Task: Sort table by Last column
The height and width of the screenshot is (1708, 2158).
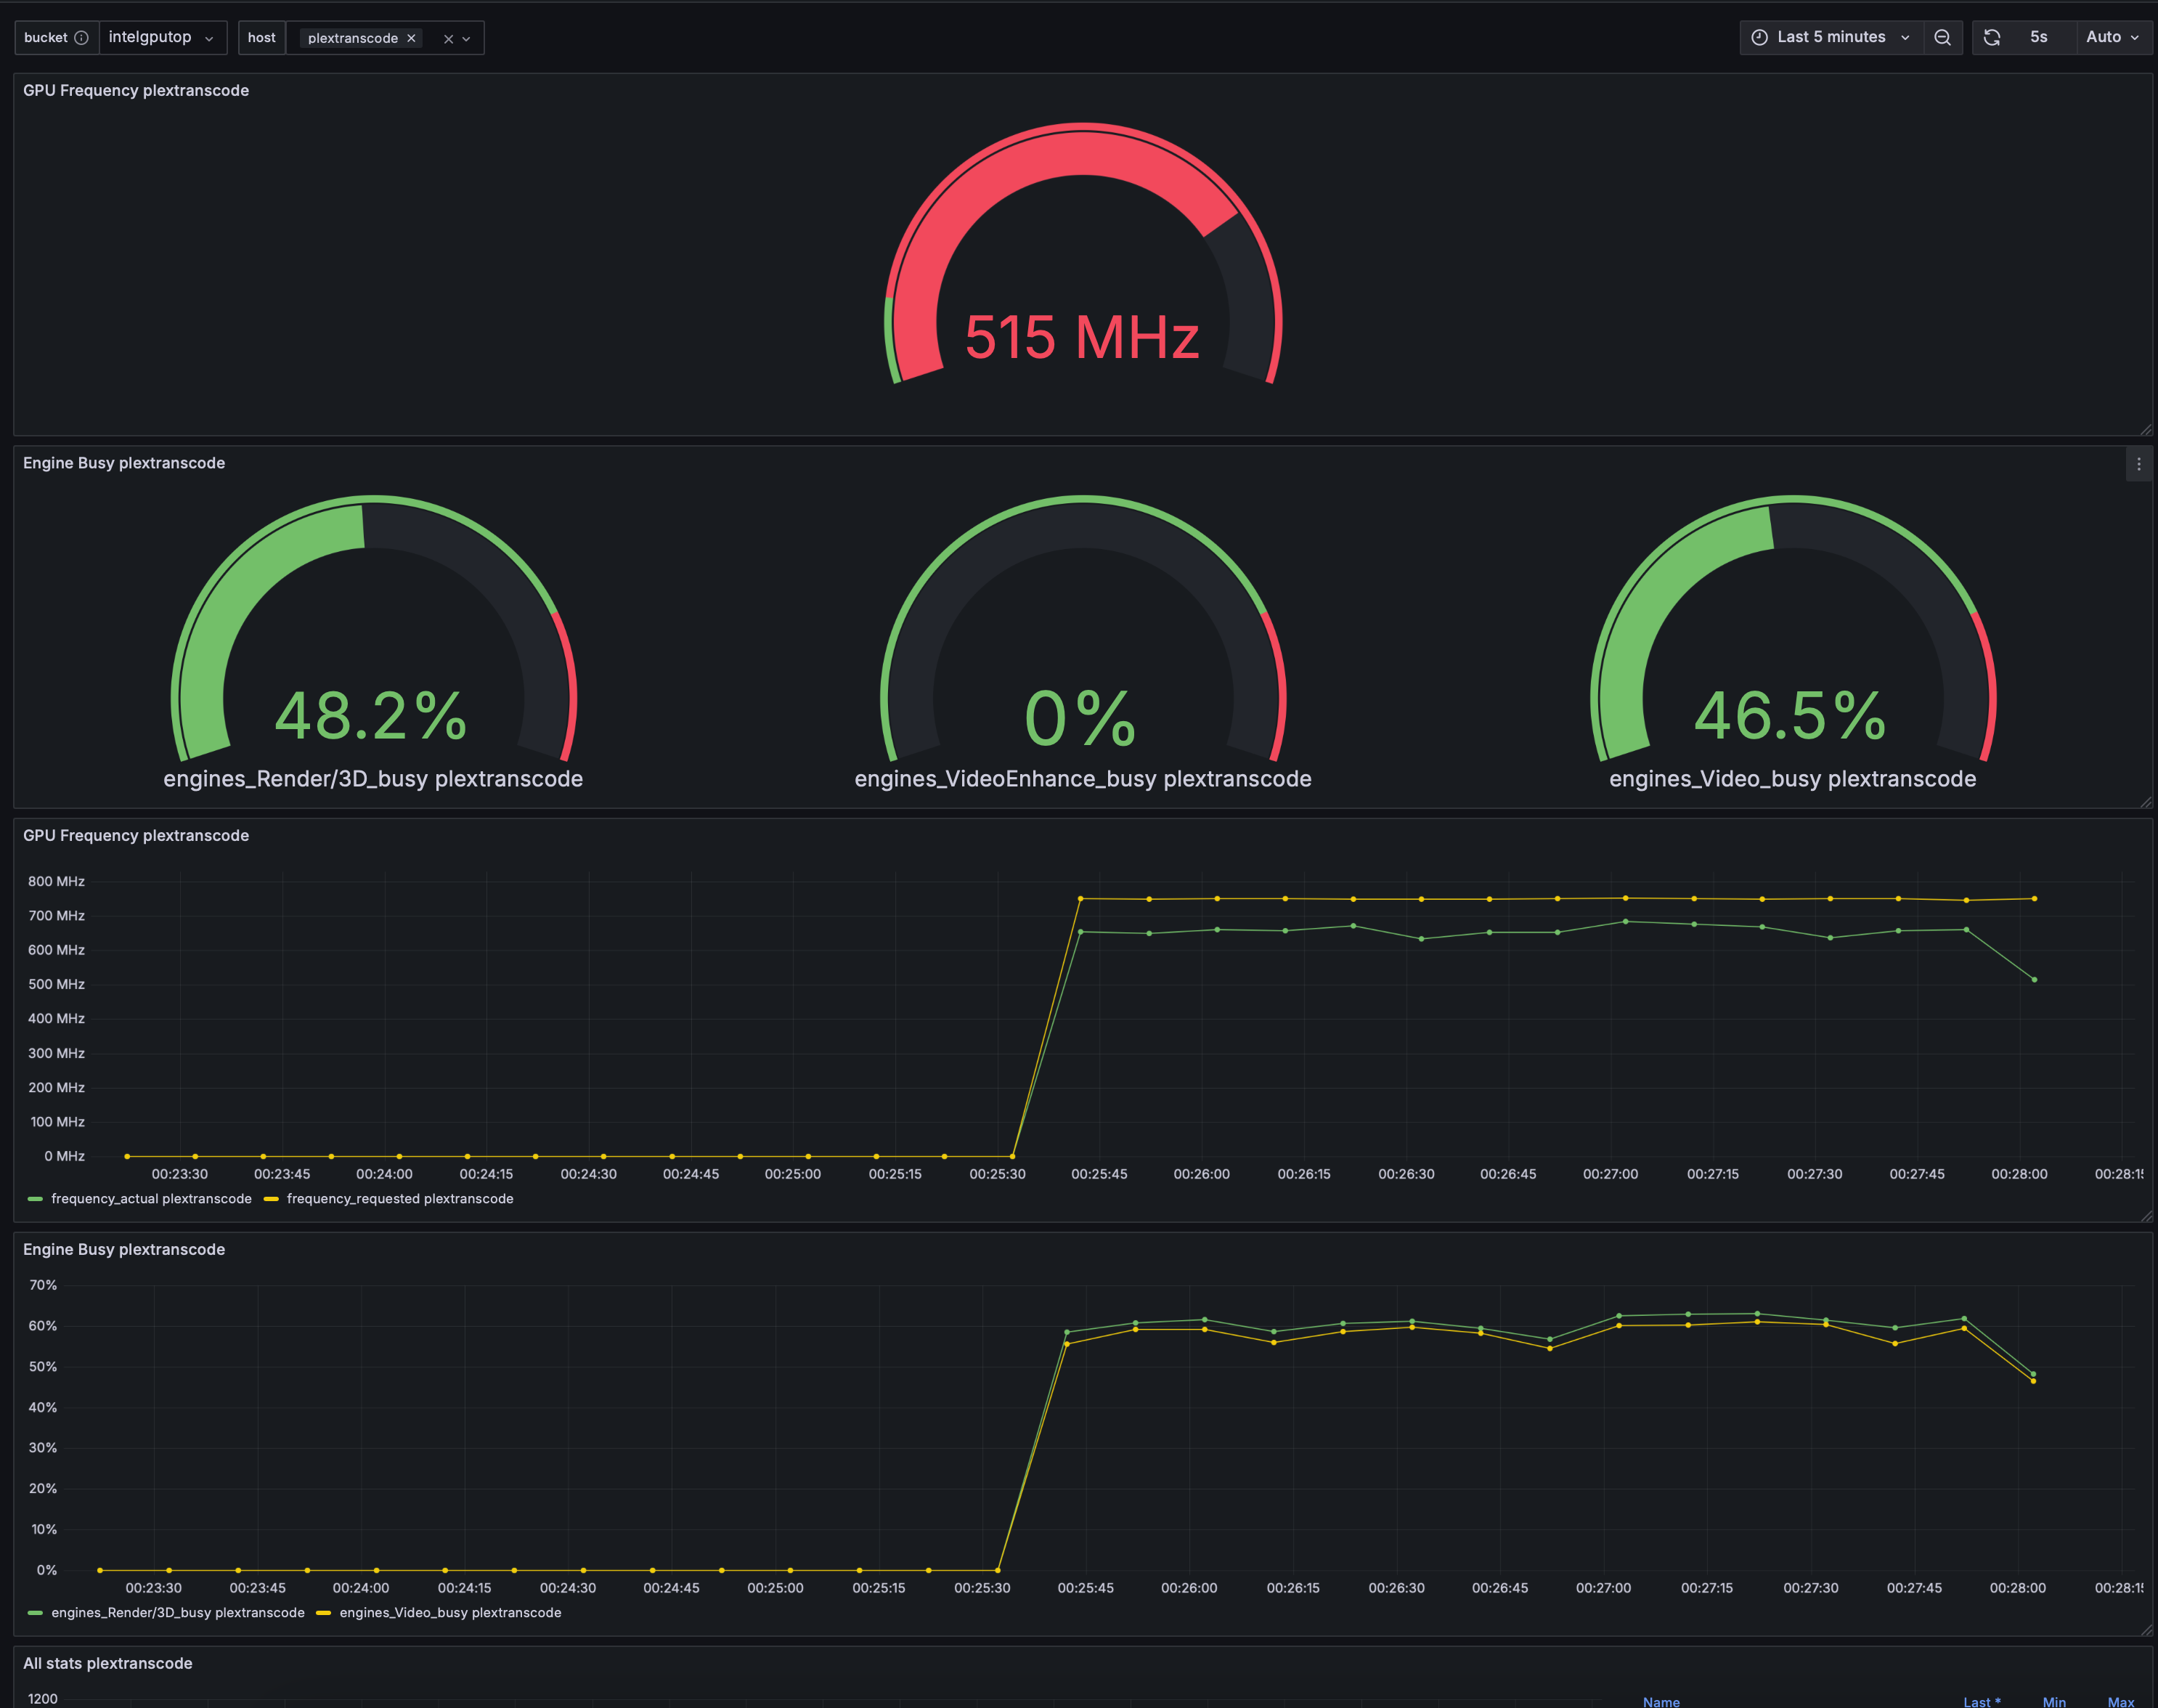Action: coord(1981,1701)
